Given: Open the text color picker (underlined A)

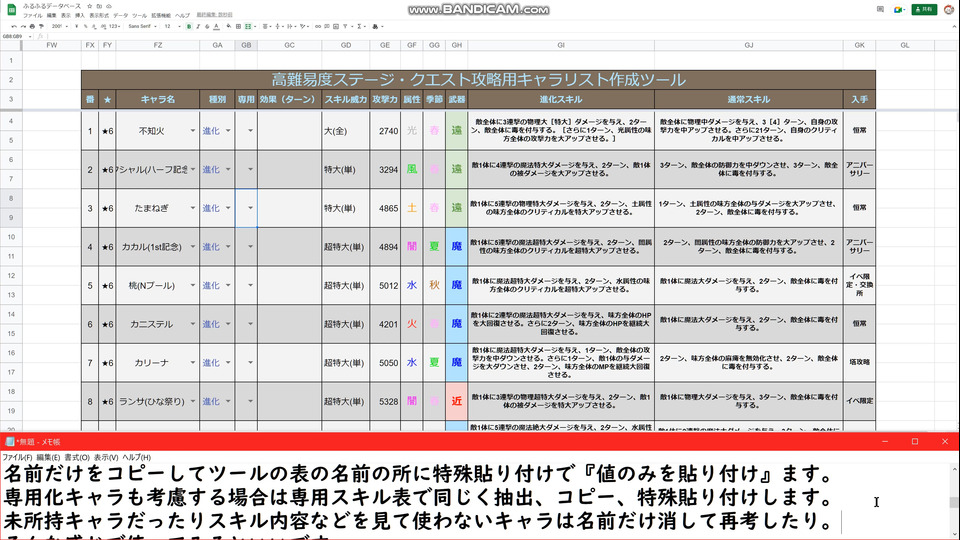Looking at the screenshot, I should pos(216,26).
